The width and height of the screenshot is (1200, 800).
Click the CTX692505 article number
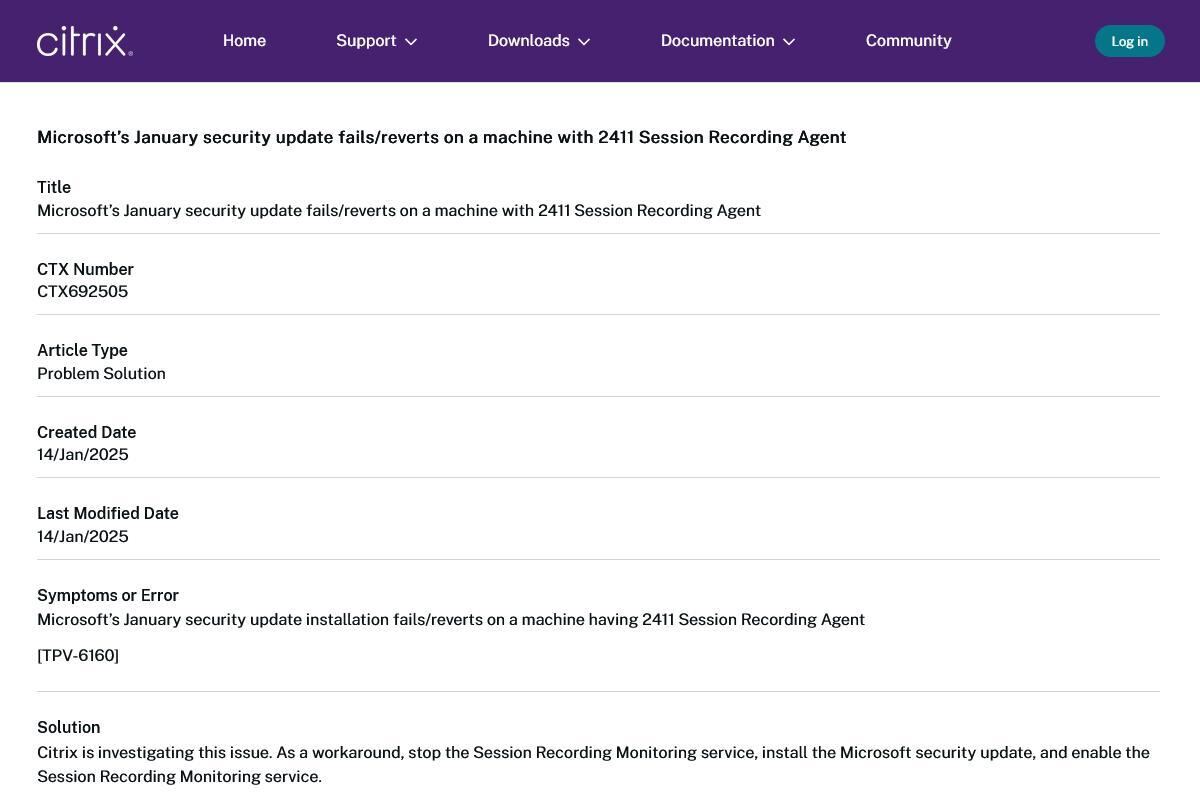tap(82, 292)
